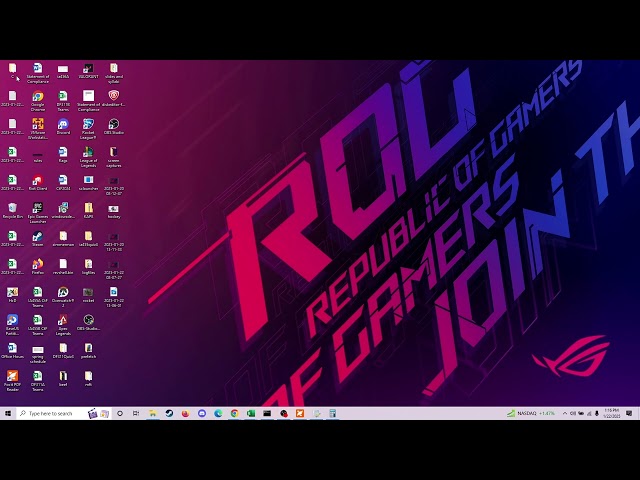Screen dimensions: 640x480
Task: Open the Kali Client desktop shortcut
Action: click(38, 182)
